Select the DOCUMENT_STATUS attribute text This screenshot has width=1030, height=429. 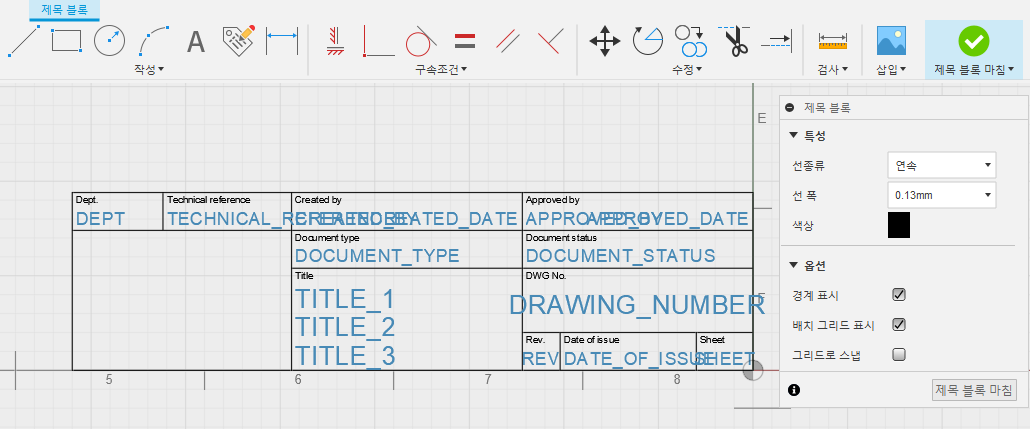pyautogui.click(x=620, y=256)
